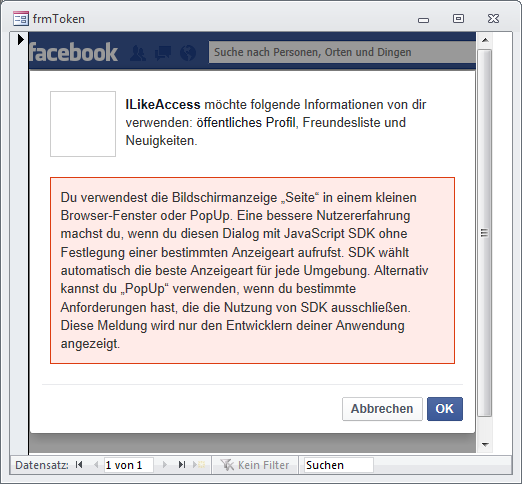
Task: Click the scroll up arrow of the vertical scrollbar
Action: (x=485, y=40)
